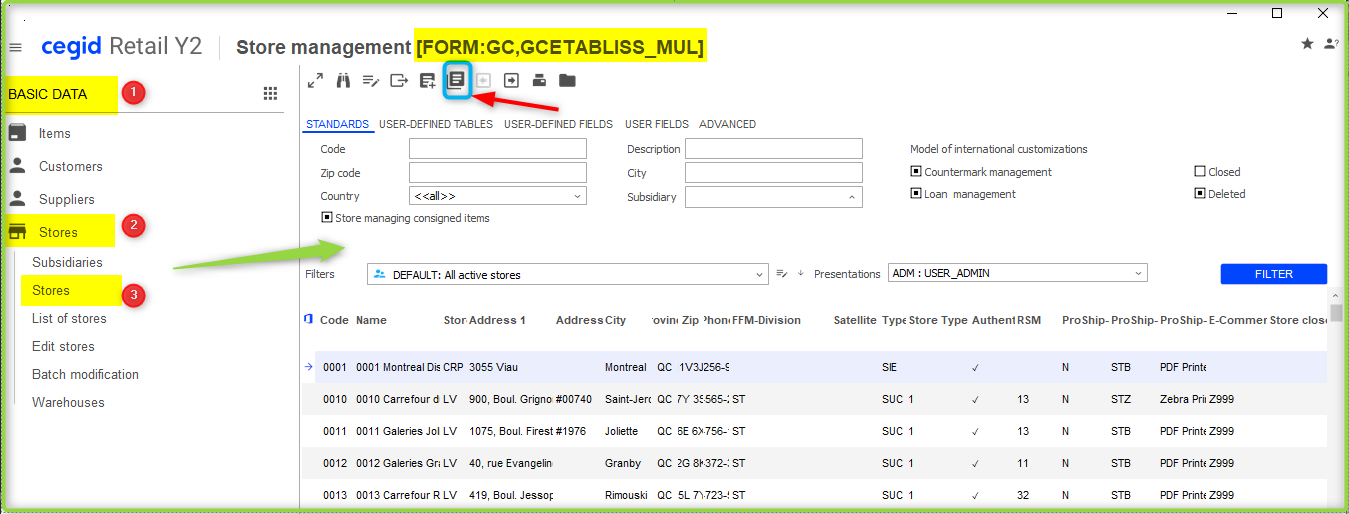
Task: Click into the Description input field
Action: (774, 149)
